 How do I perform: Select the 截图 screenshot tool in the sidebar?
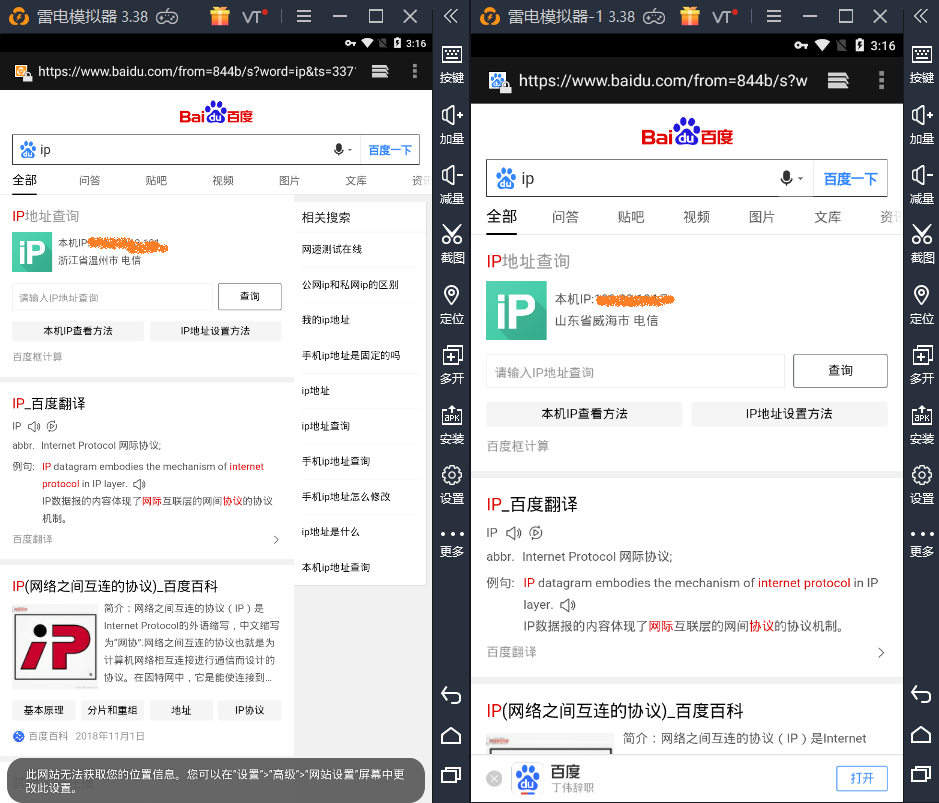pos(921,240)
